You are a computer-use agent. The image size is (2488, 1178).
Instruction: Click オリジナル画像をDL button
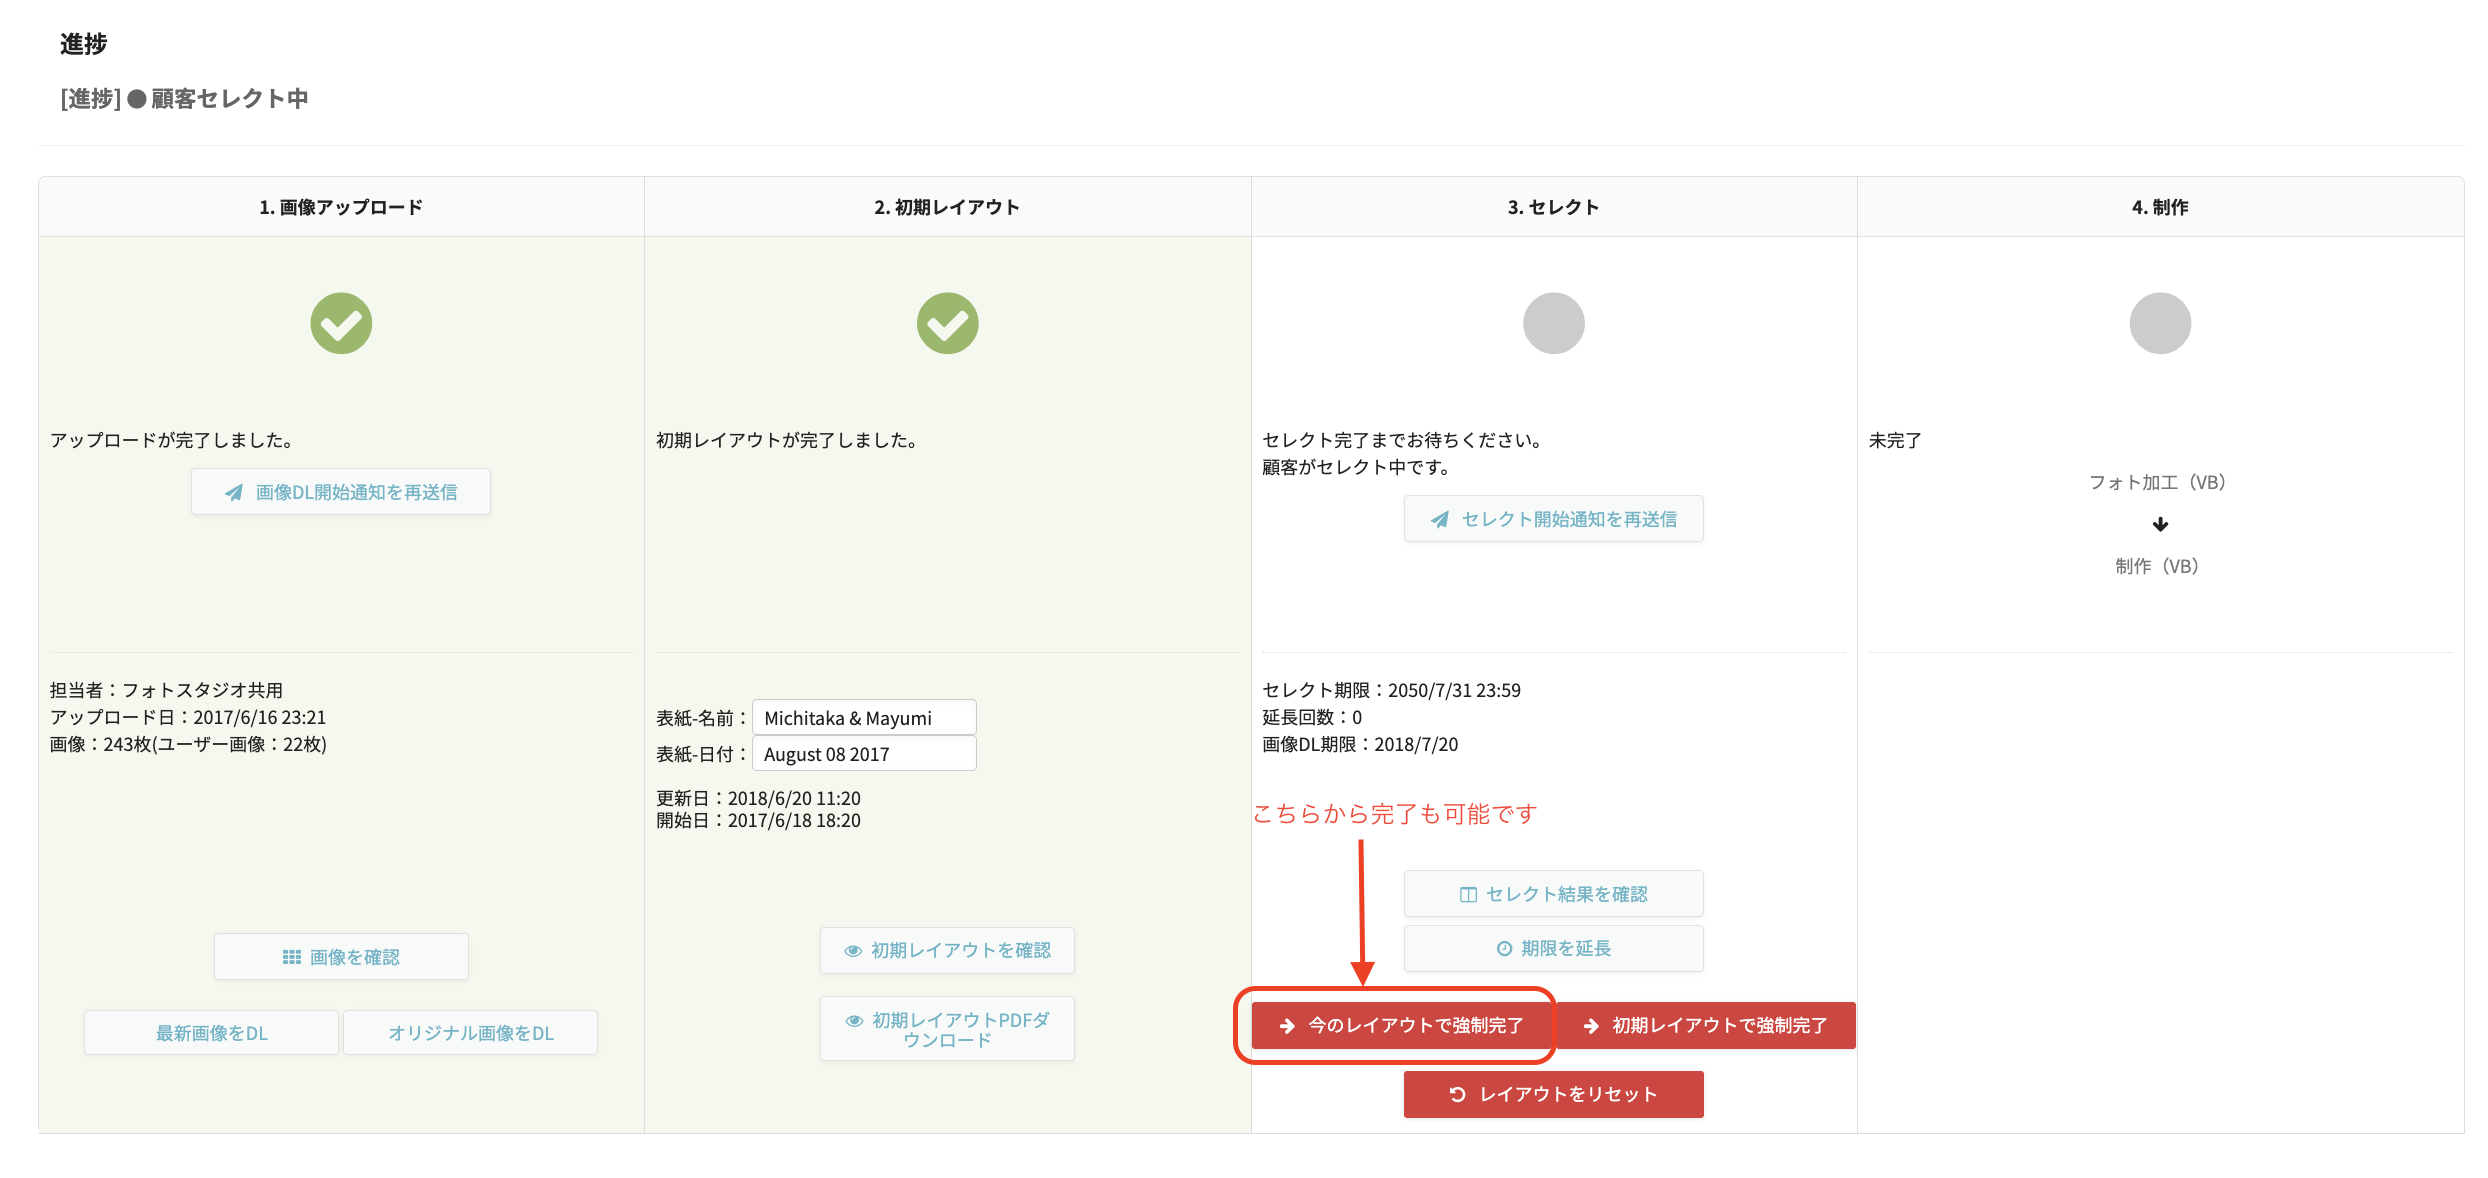pyautogui.click(x=470, y=1033)
